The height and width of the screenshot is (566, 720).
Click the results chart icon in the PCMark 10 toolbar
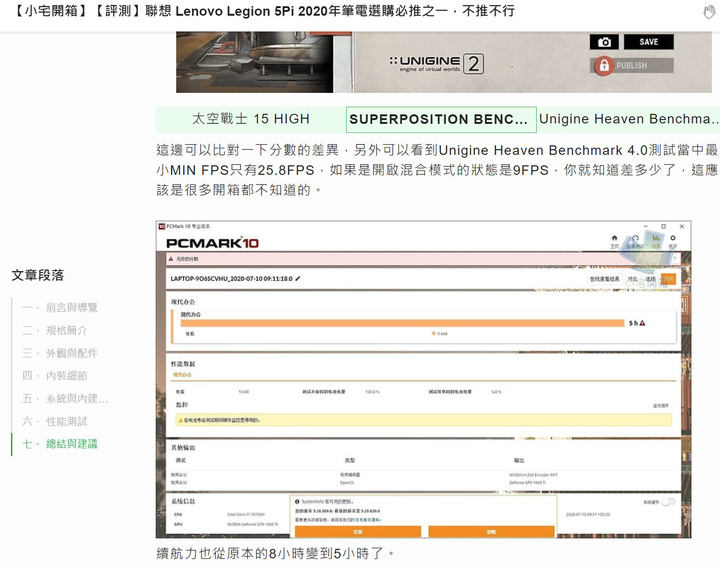coord(656,239)
